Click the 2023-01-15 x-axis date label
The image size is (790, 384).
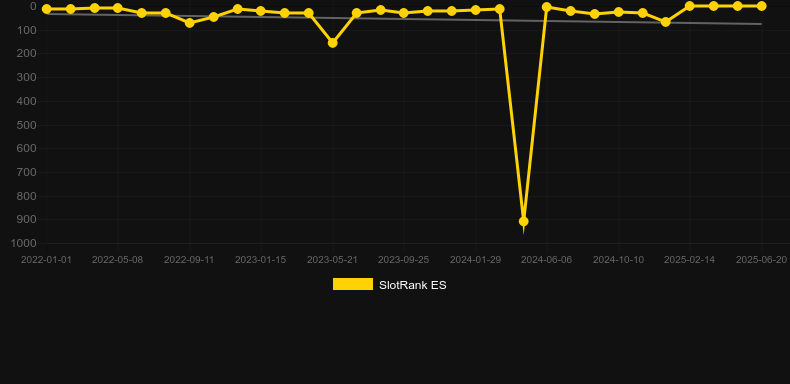(260, 260)
